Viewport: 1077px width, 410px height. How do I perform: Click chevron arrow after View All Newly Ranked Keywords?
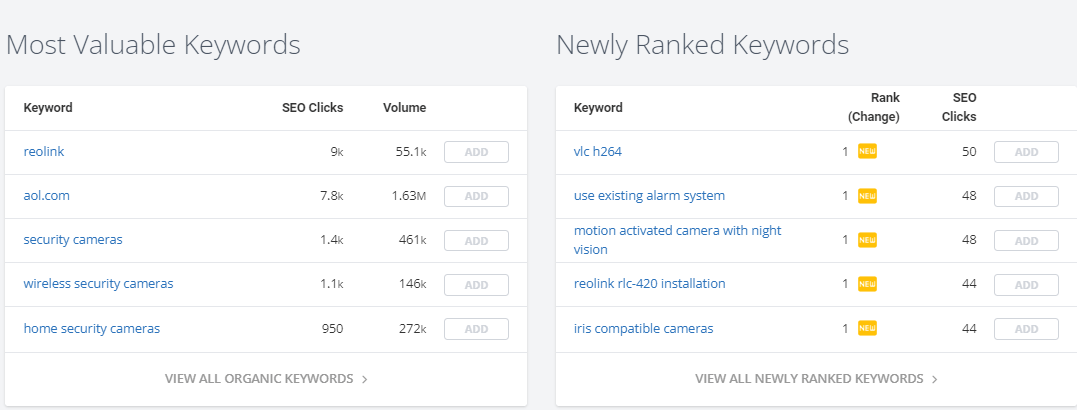tap(934, 379)
